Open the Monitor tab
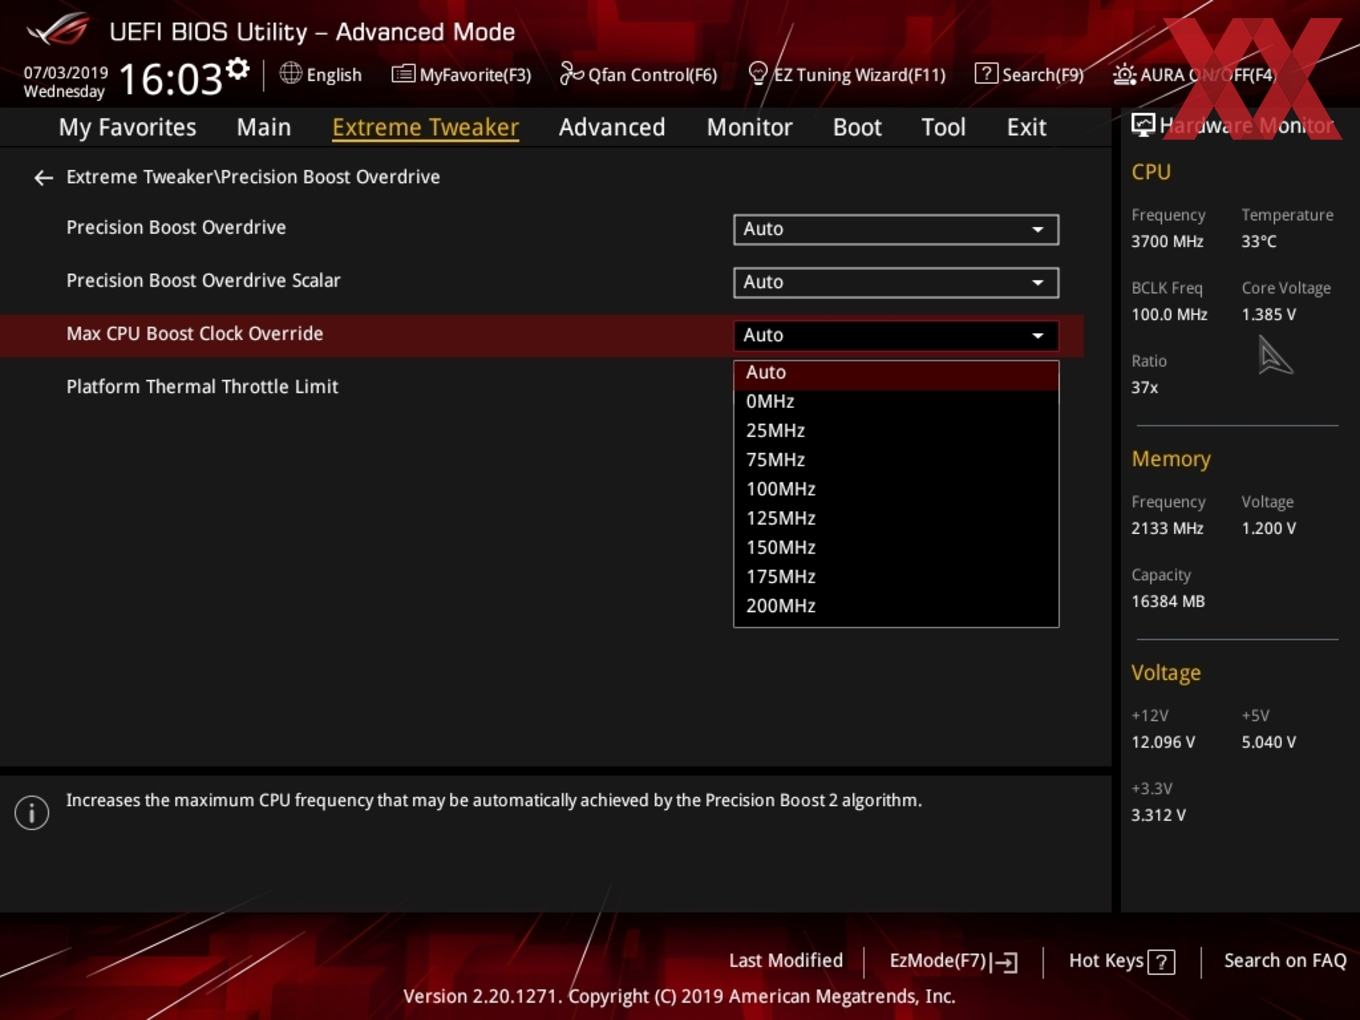1360x1020 pixels. click(749, 128)
